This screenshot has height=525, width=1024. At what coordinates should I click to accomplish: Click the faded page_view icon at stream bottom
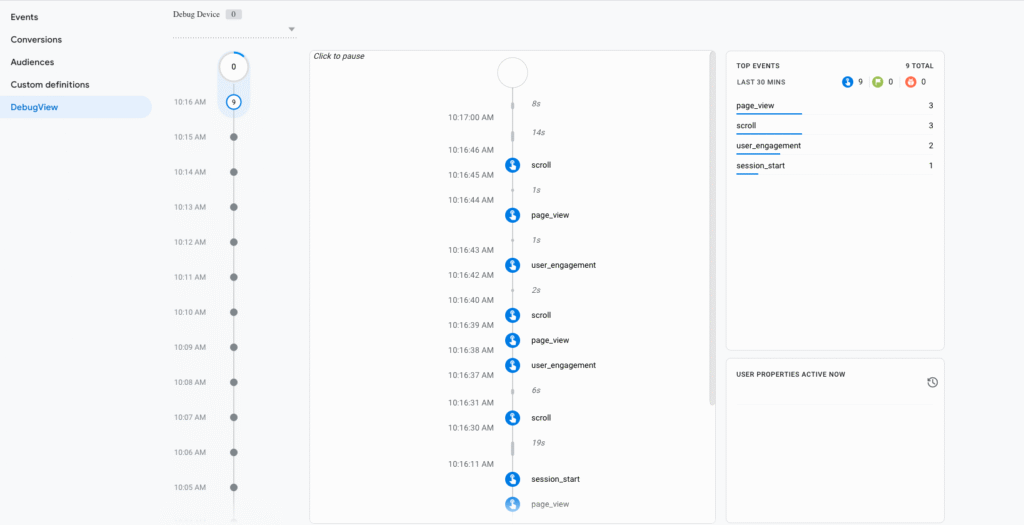[512, 505]
